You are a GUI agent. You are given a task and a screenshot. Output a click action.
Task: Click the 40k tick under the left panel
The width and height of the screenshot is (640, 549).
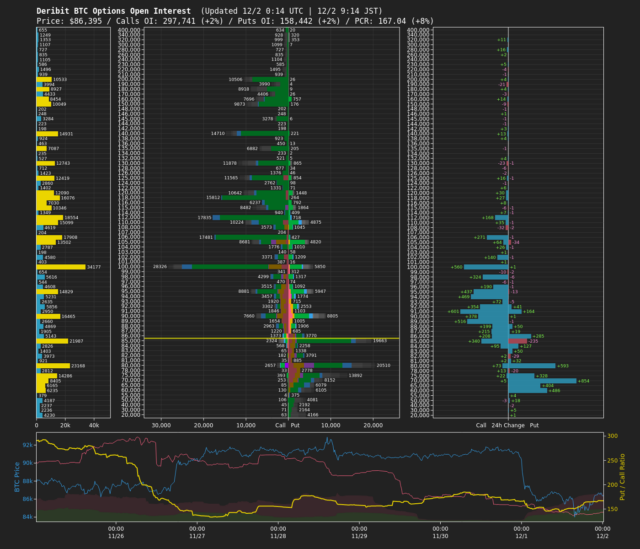[94, 425]
